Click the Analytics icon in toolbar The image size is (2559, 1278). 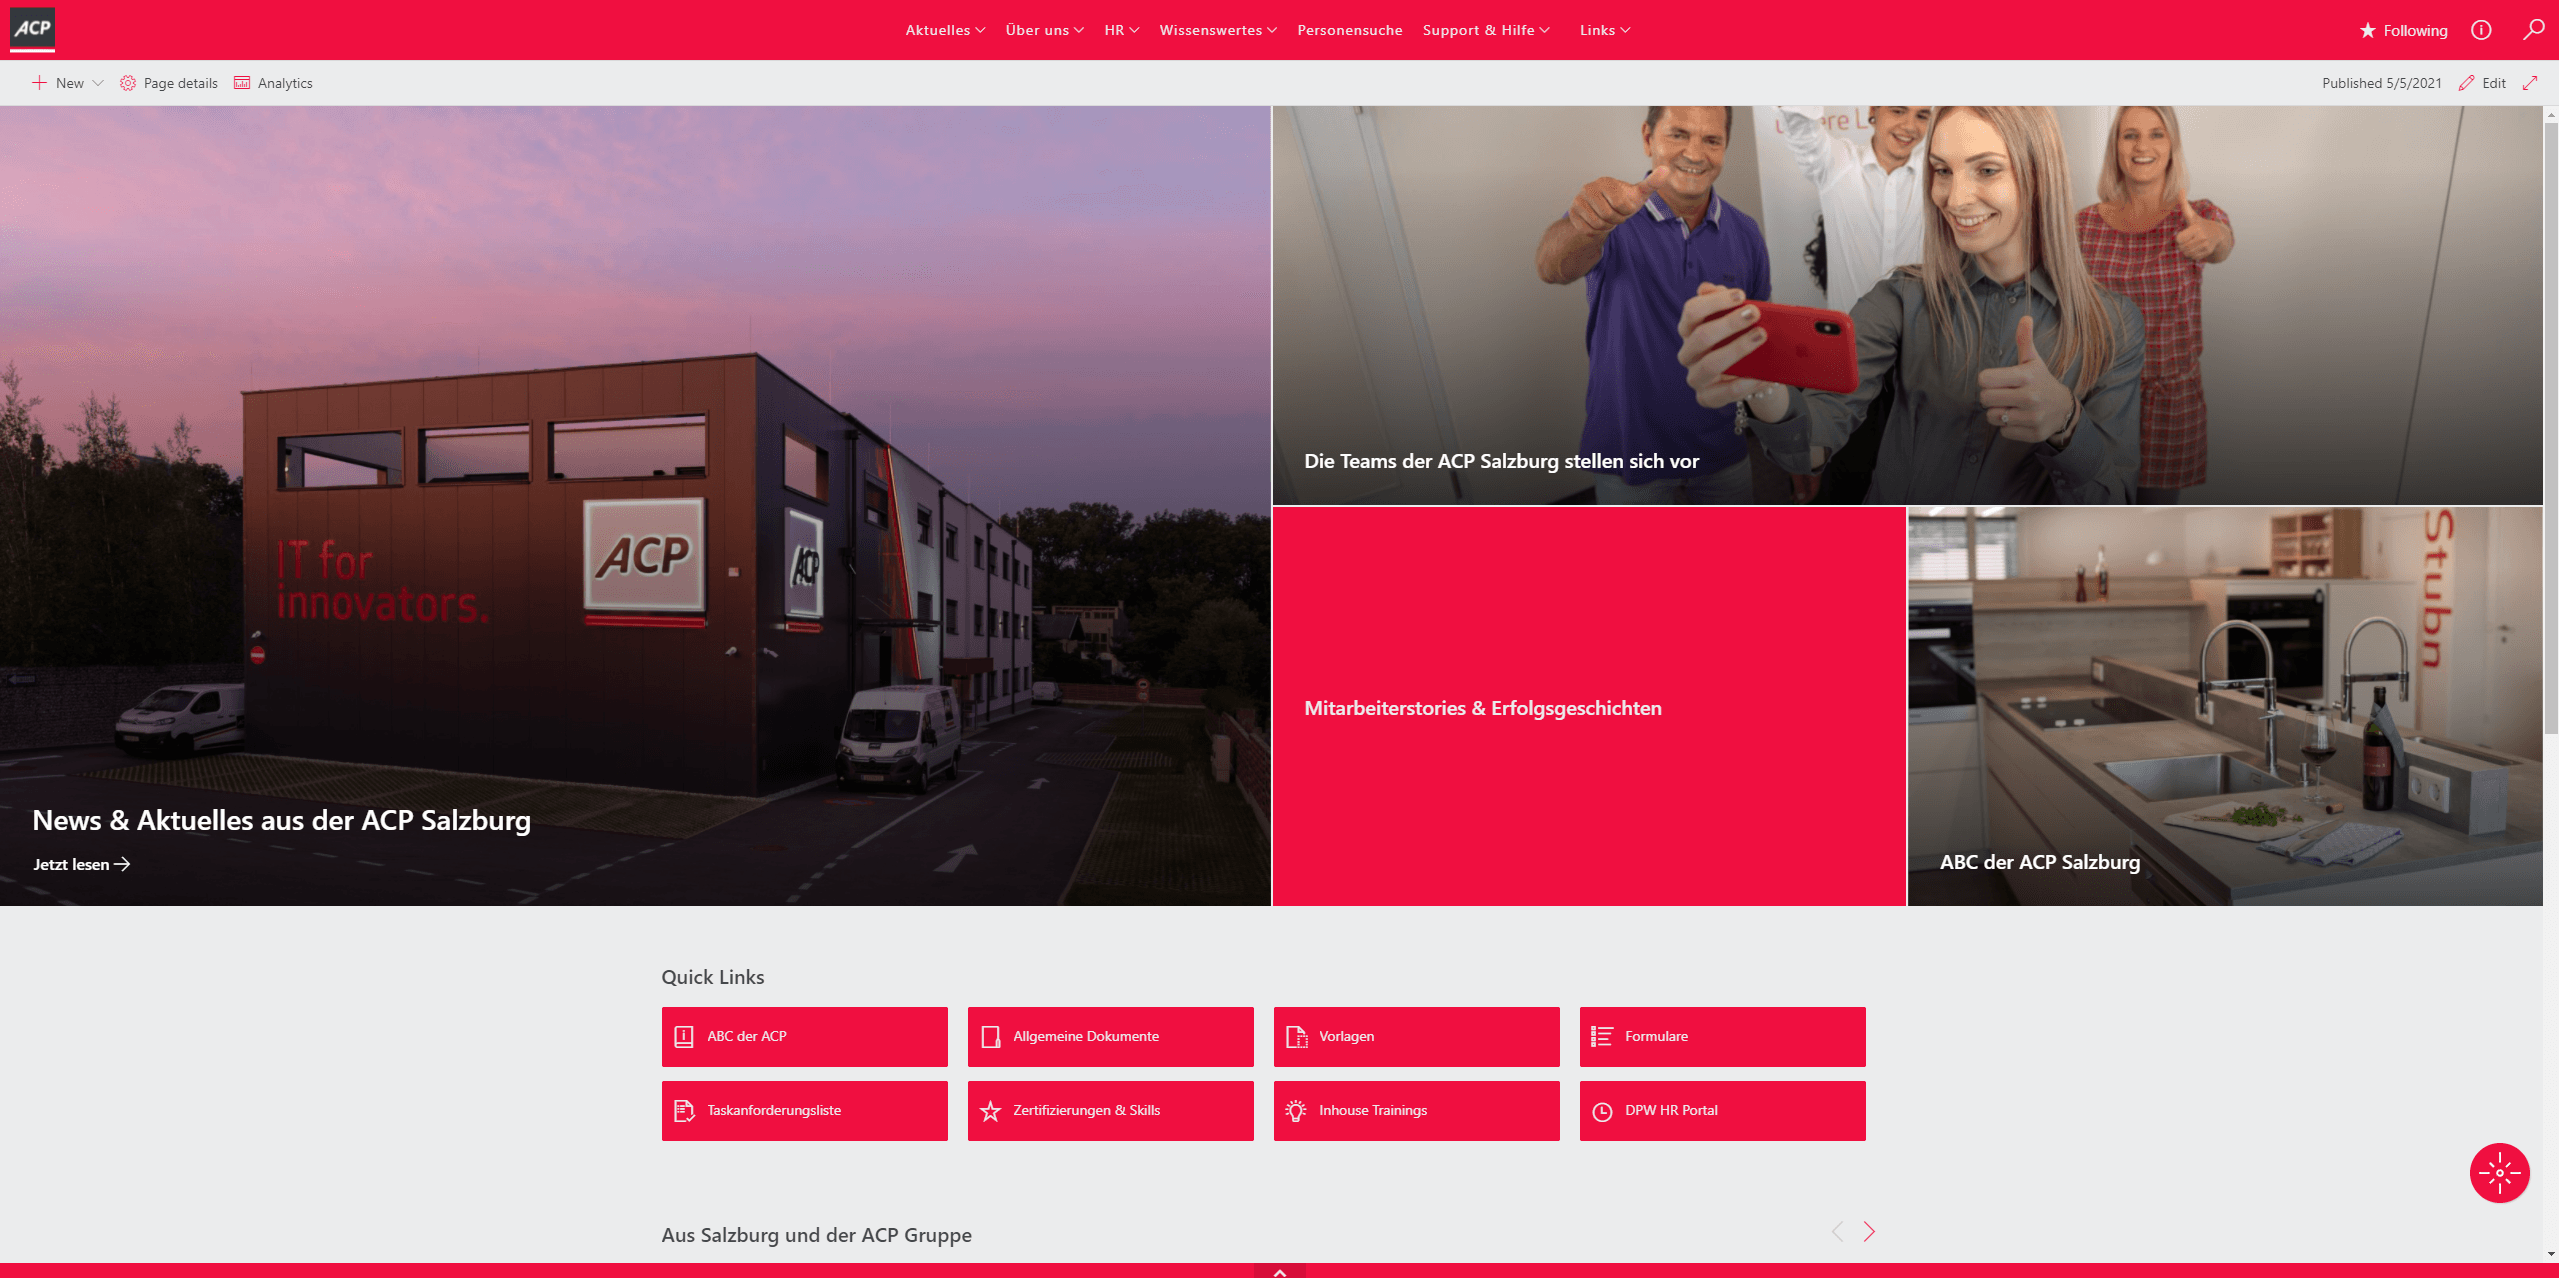[x=242, y=83]
